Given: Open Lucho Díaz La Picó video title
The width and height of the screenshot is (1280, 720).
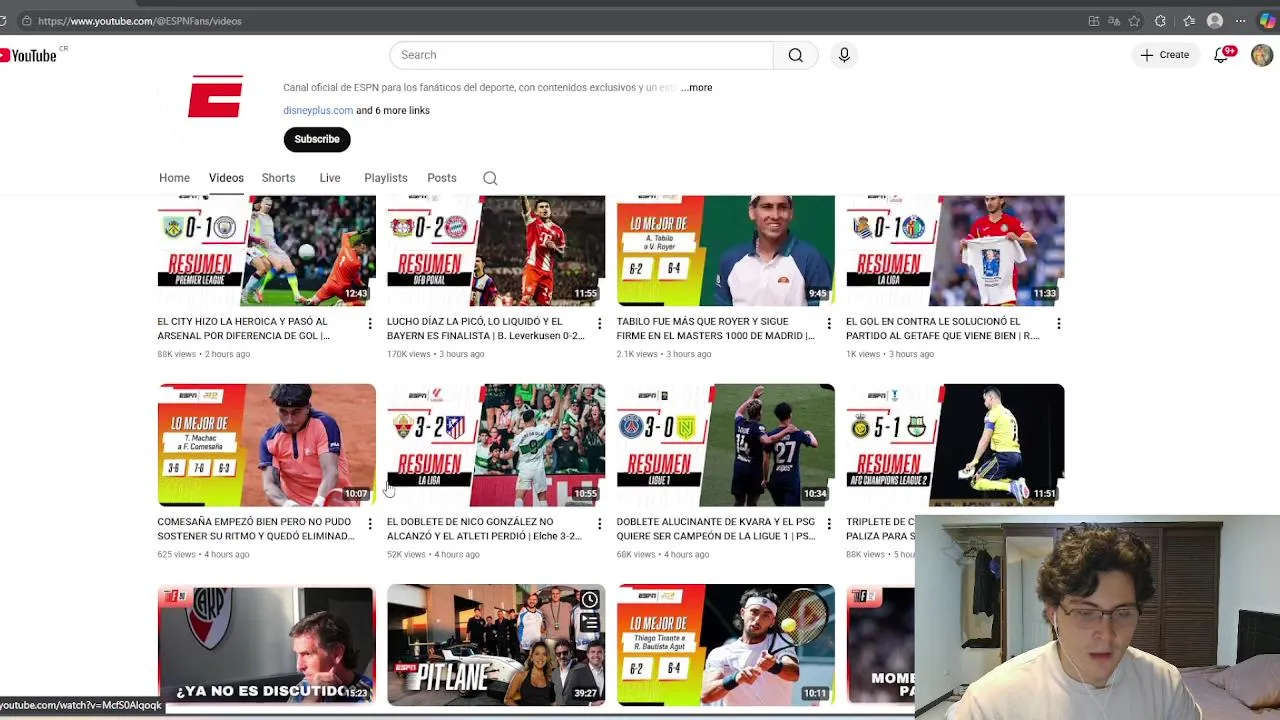Looking at the screenshot, I should (485, 329).
